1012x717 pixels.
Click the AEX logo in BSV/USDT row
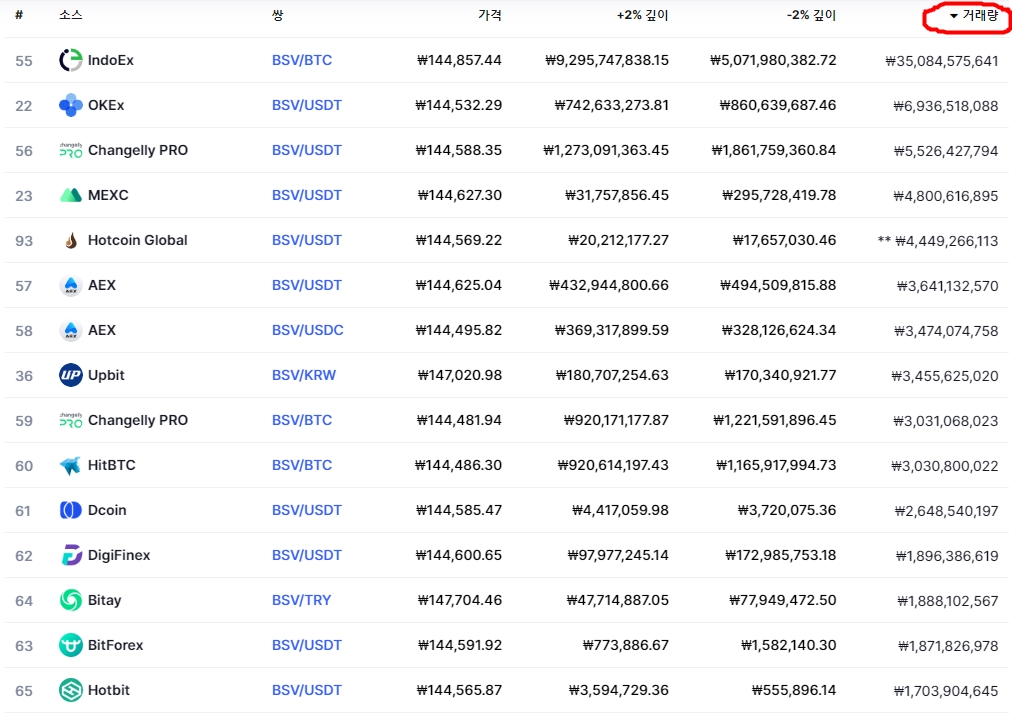pyautogui.click(x=70, y=285)
